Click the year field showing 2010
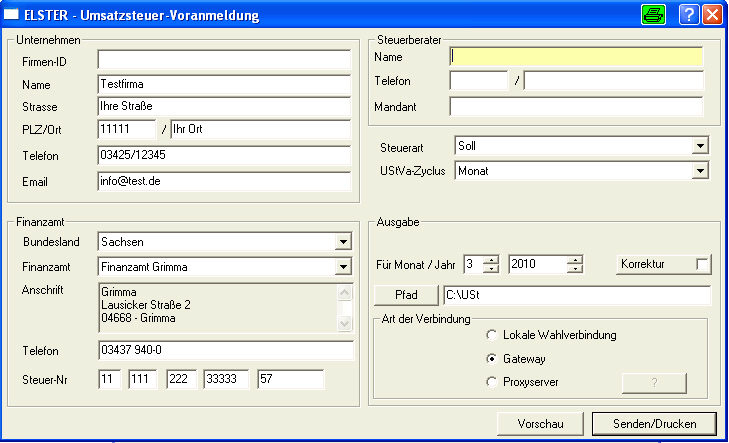Screen dimensions: 729x443 tap(537, 264)
